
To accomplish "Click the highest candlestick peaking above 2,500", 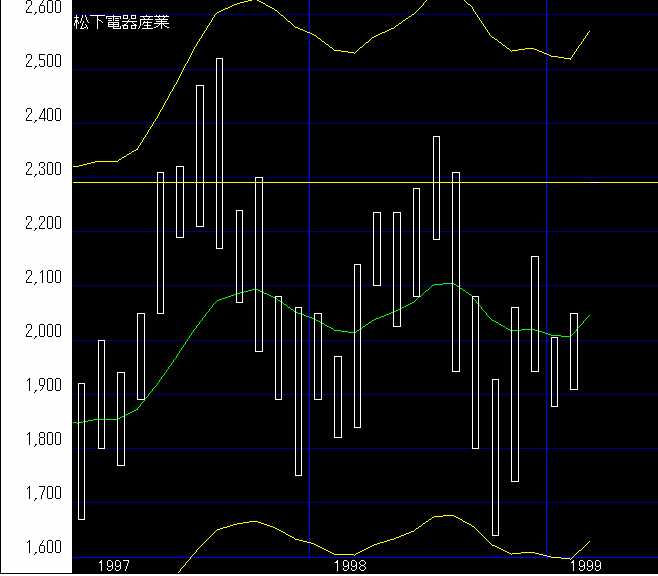I will click(x=219, y=150).
